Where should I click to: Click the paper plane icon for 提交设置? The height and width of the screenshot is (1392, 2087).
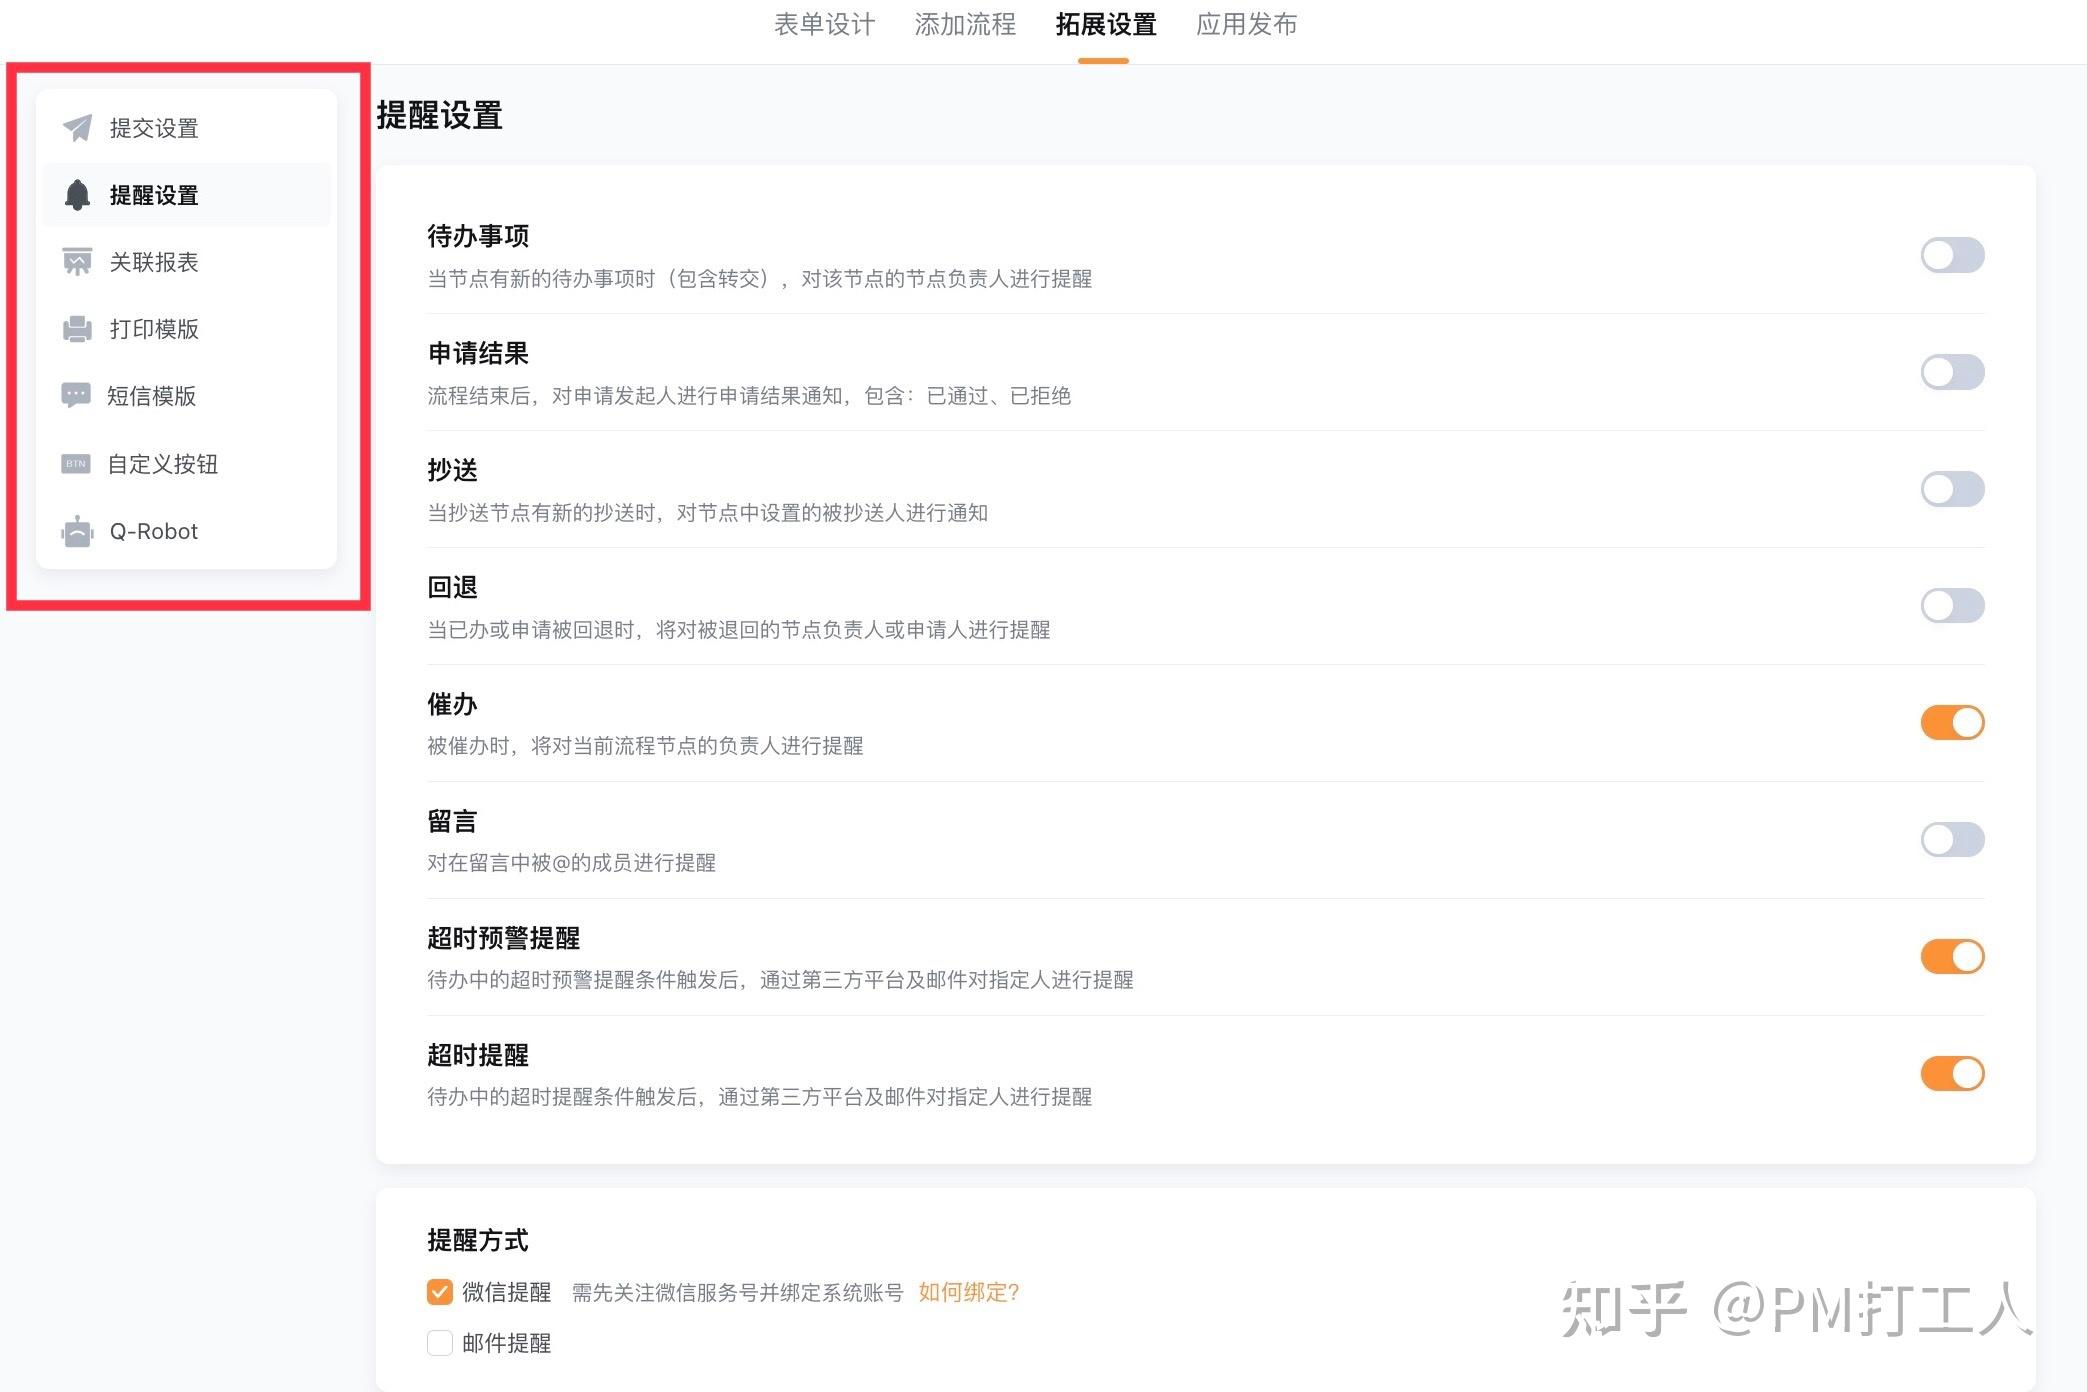[77, 128]
